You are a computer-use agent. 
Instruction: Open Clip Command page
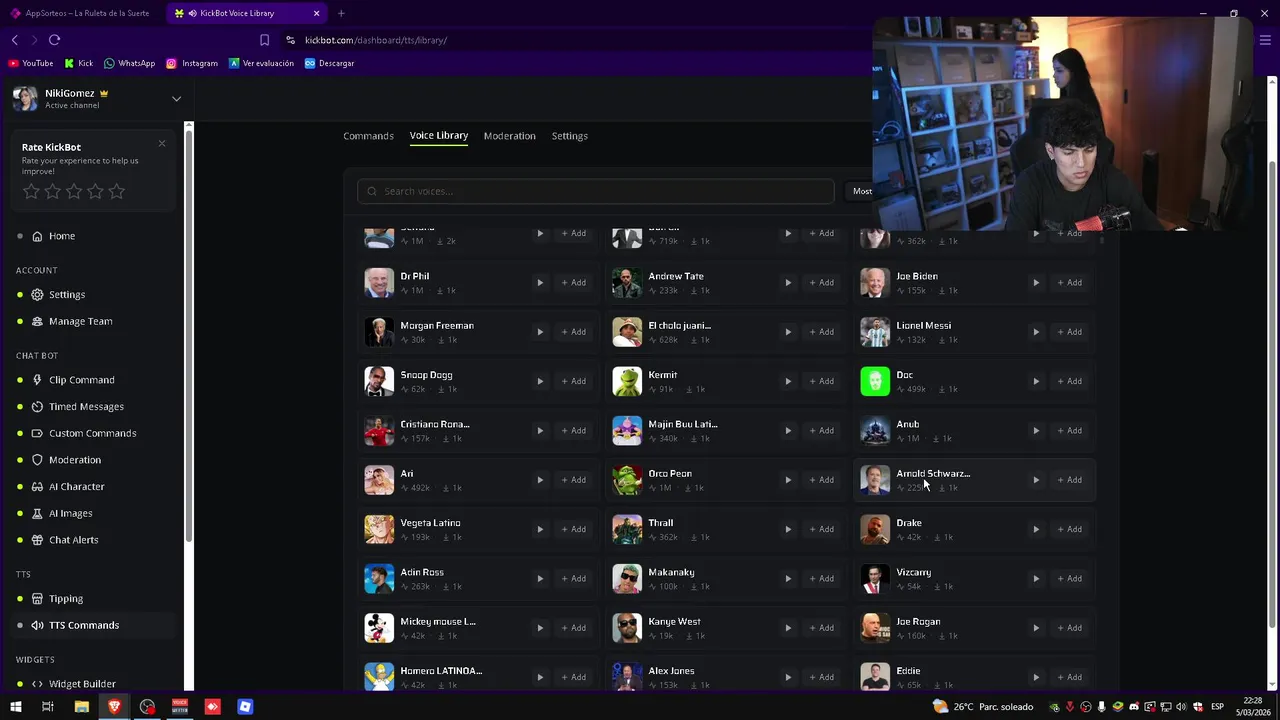[x=81, y=380]
